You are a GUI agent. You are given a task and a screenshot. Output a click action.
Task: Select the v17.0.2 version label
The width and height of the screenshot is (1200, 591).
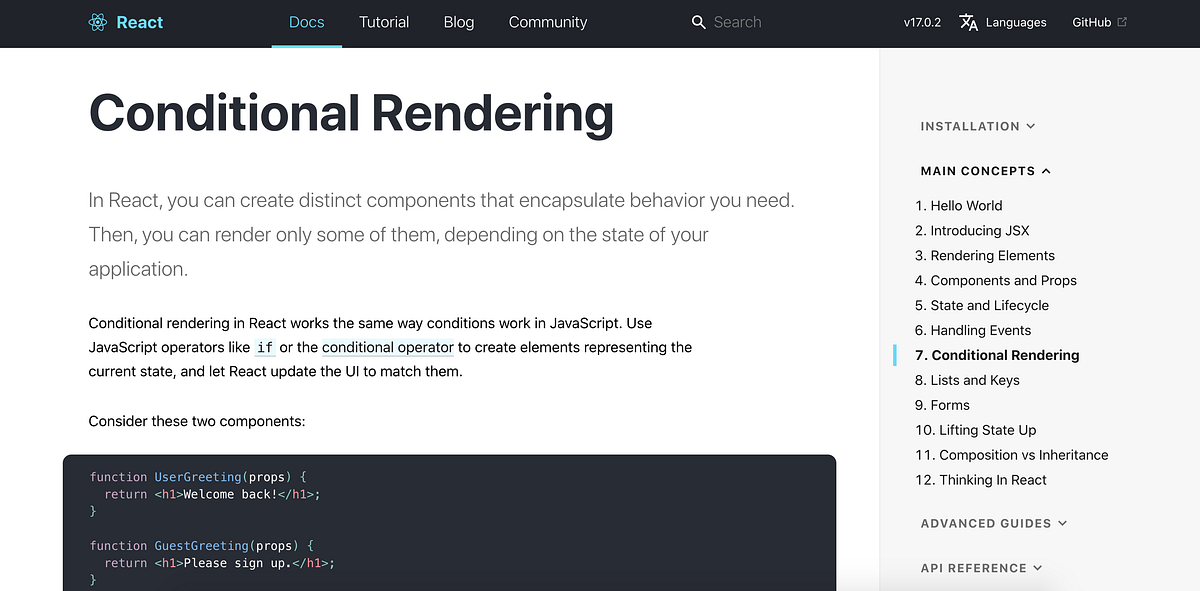(921, 22)
